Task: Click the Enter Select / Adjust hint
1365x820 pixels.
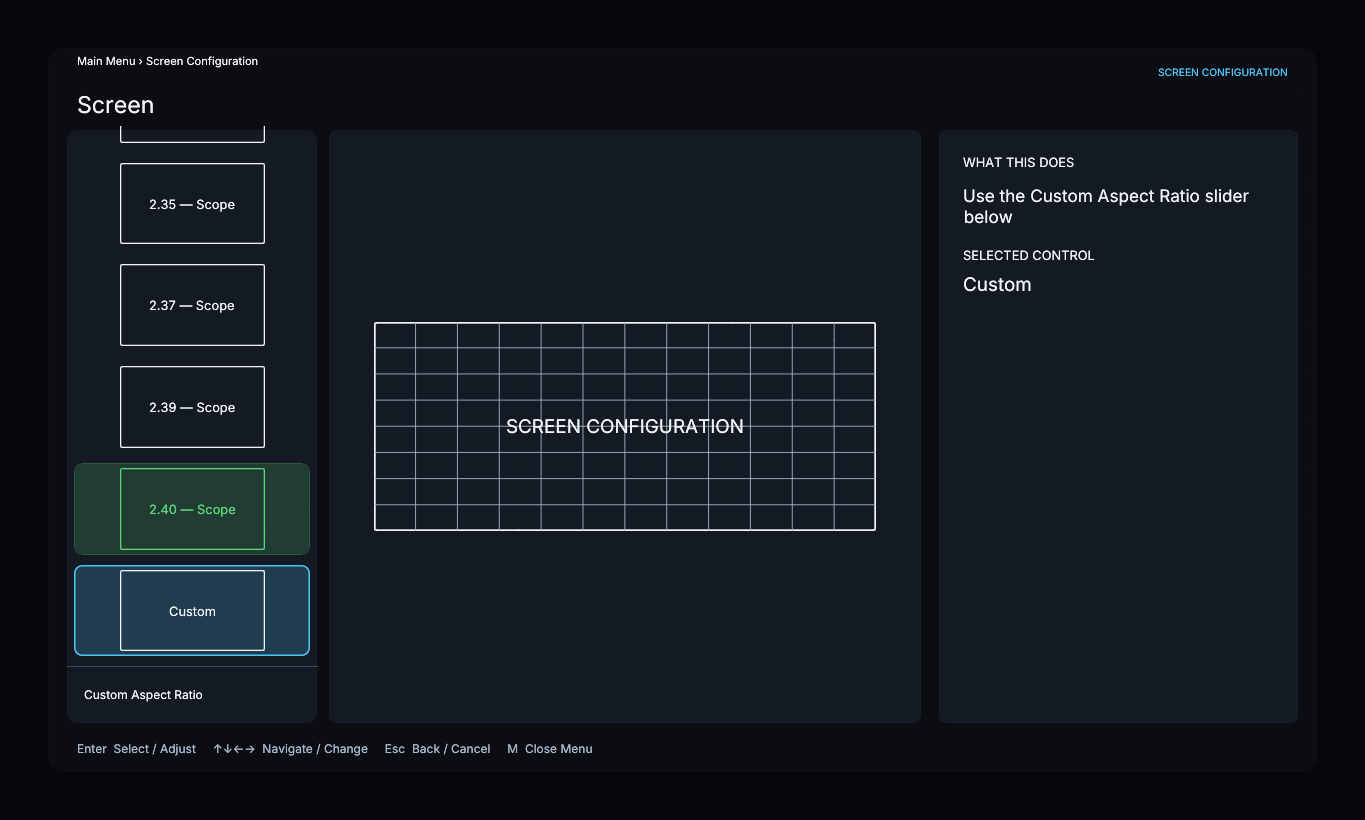Action: tap(136, 749)
